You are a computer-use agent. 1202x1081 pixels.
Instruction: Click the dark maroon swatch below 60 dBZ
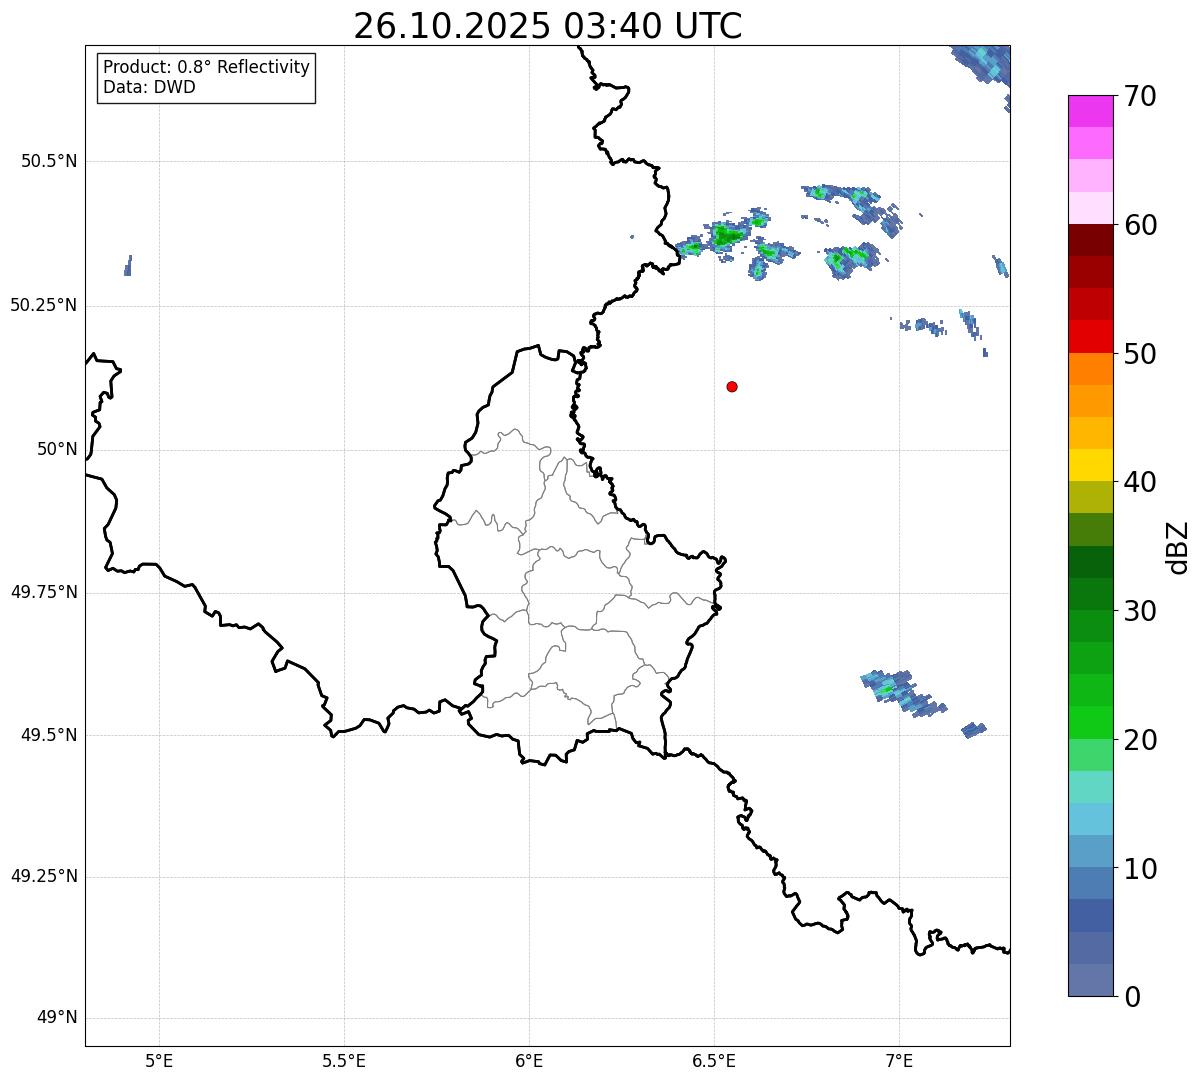coord(1090,240)
